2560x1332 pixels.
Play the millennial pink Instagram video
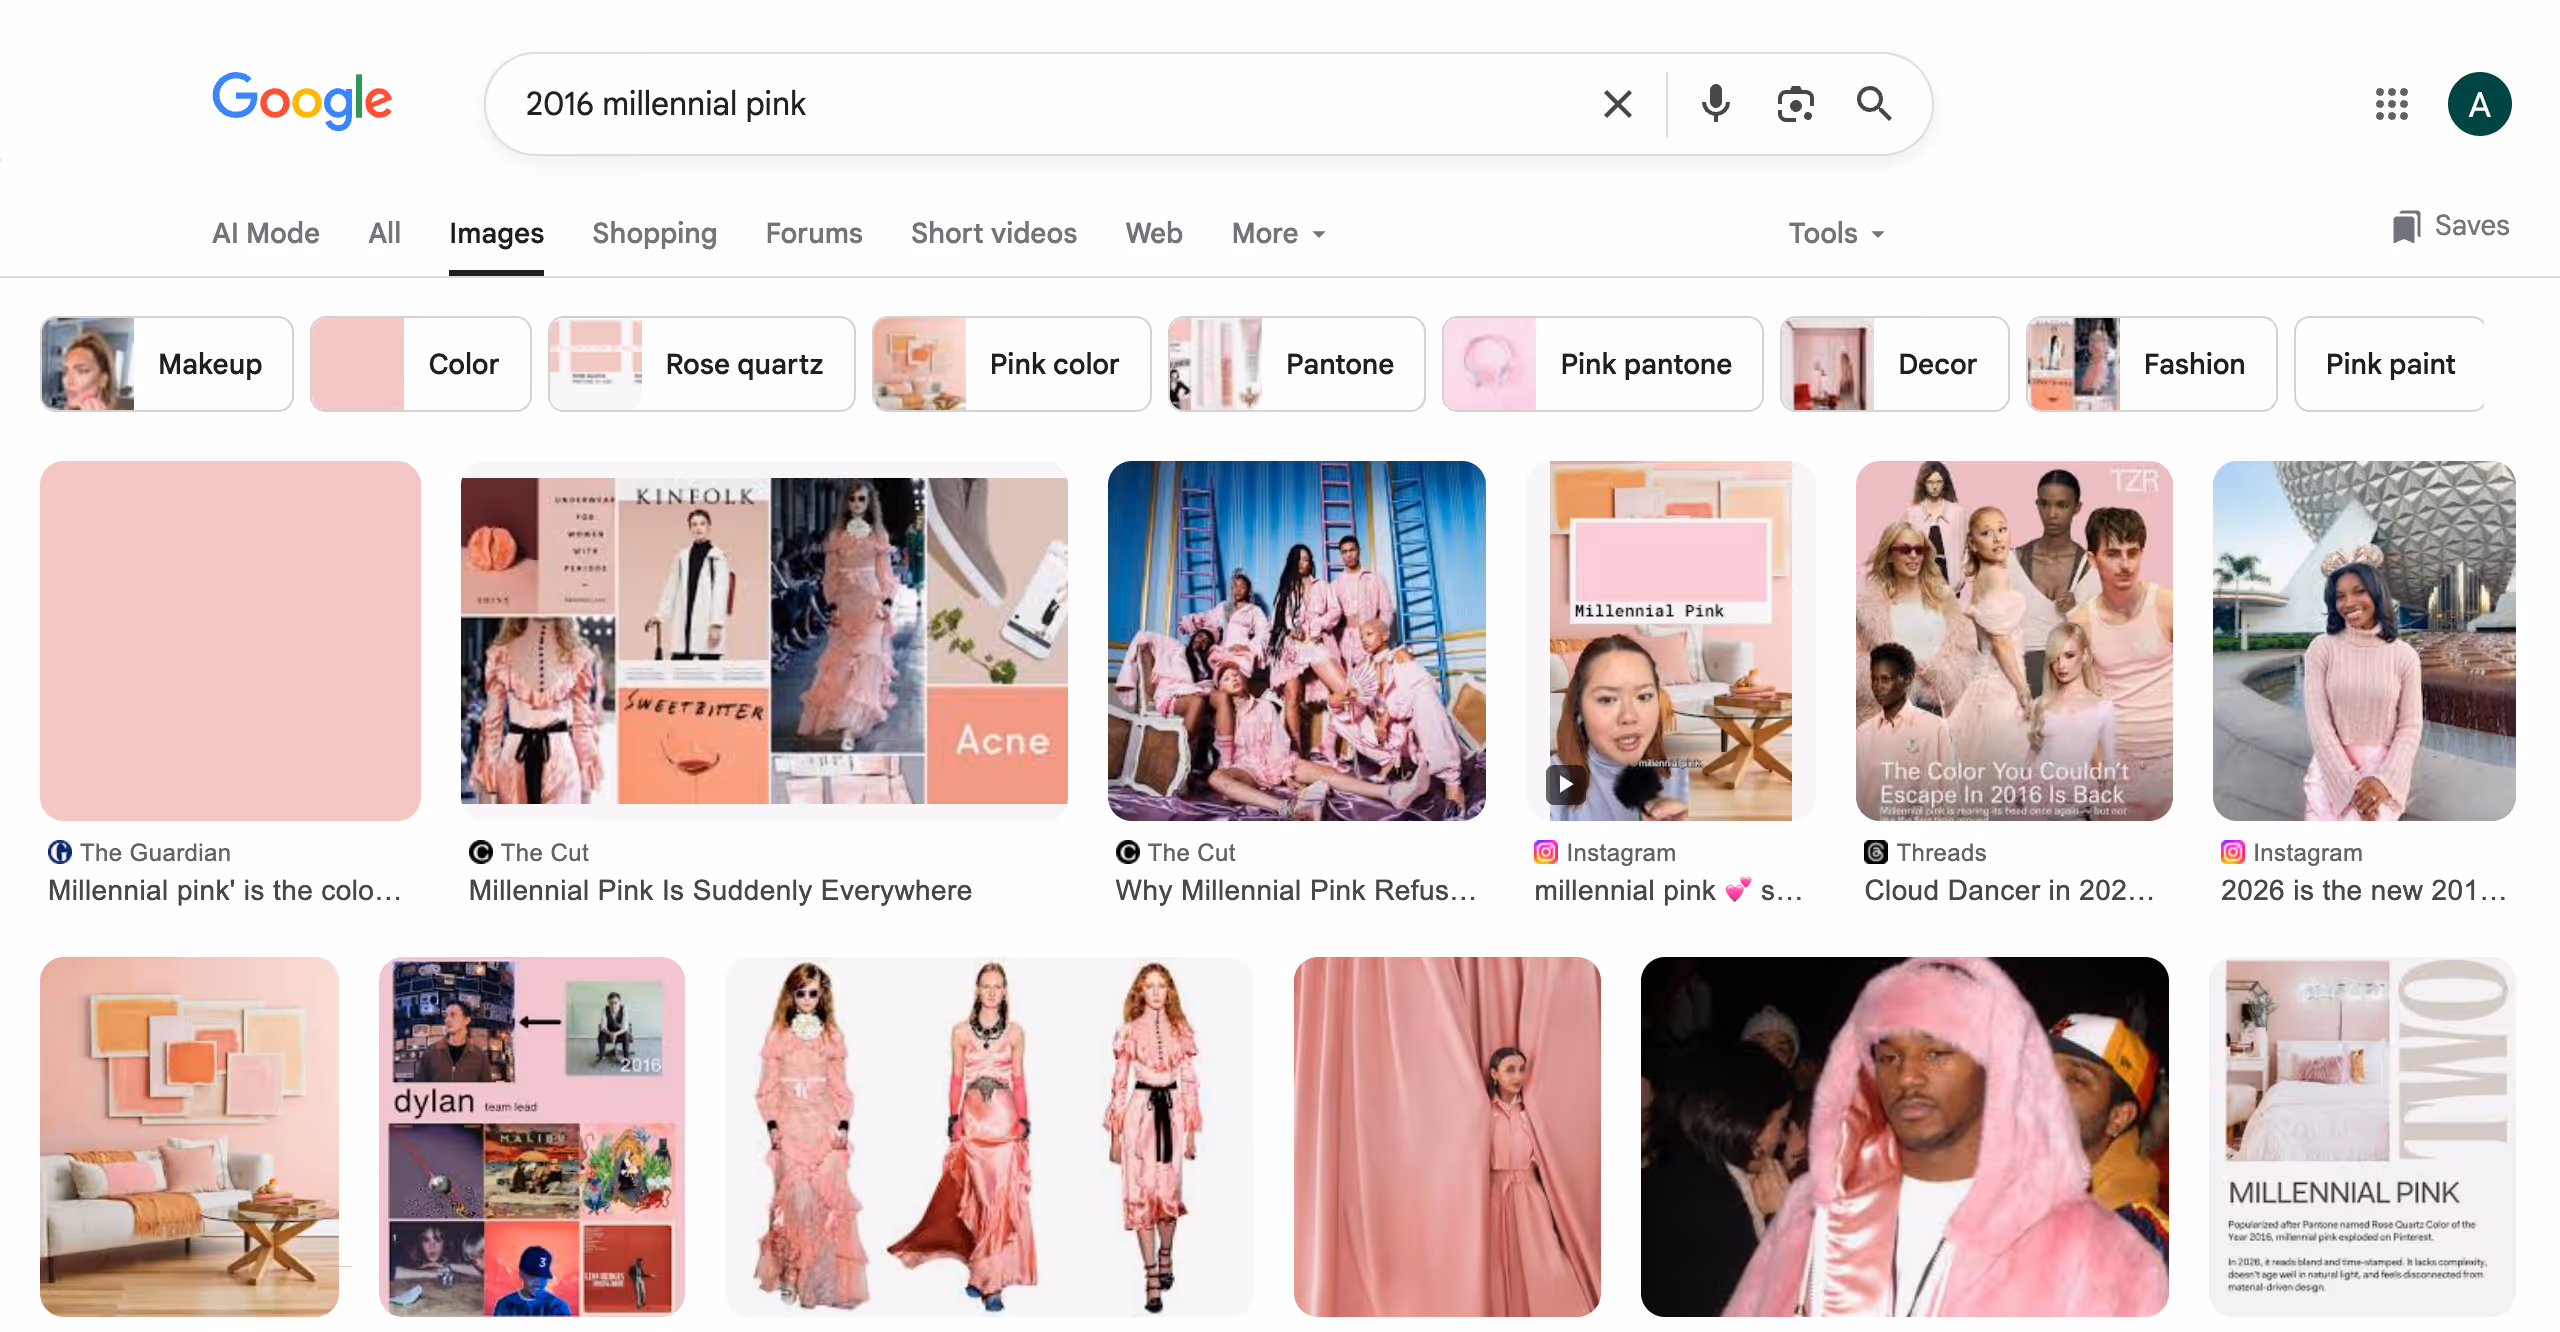[x=1565, y=784]
